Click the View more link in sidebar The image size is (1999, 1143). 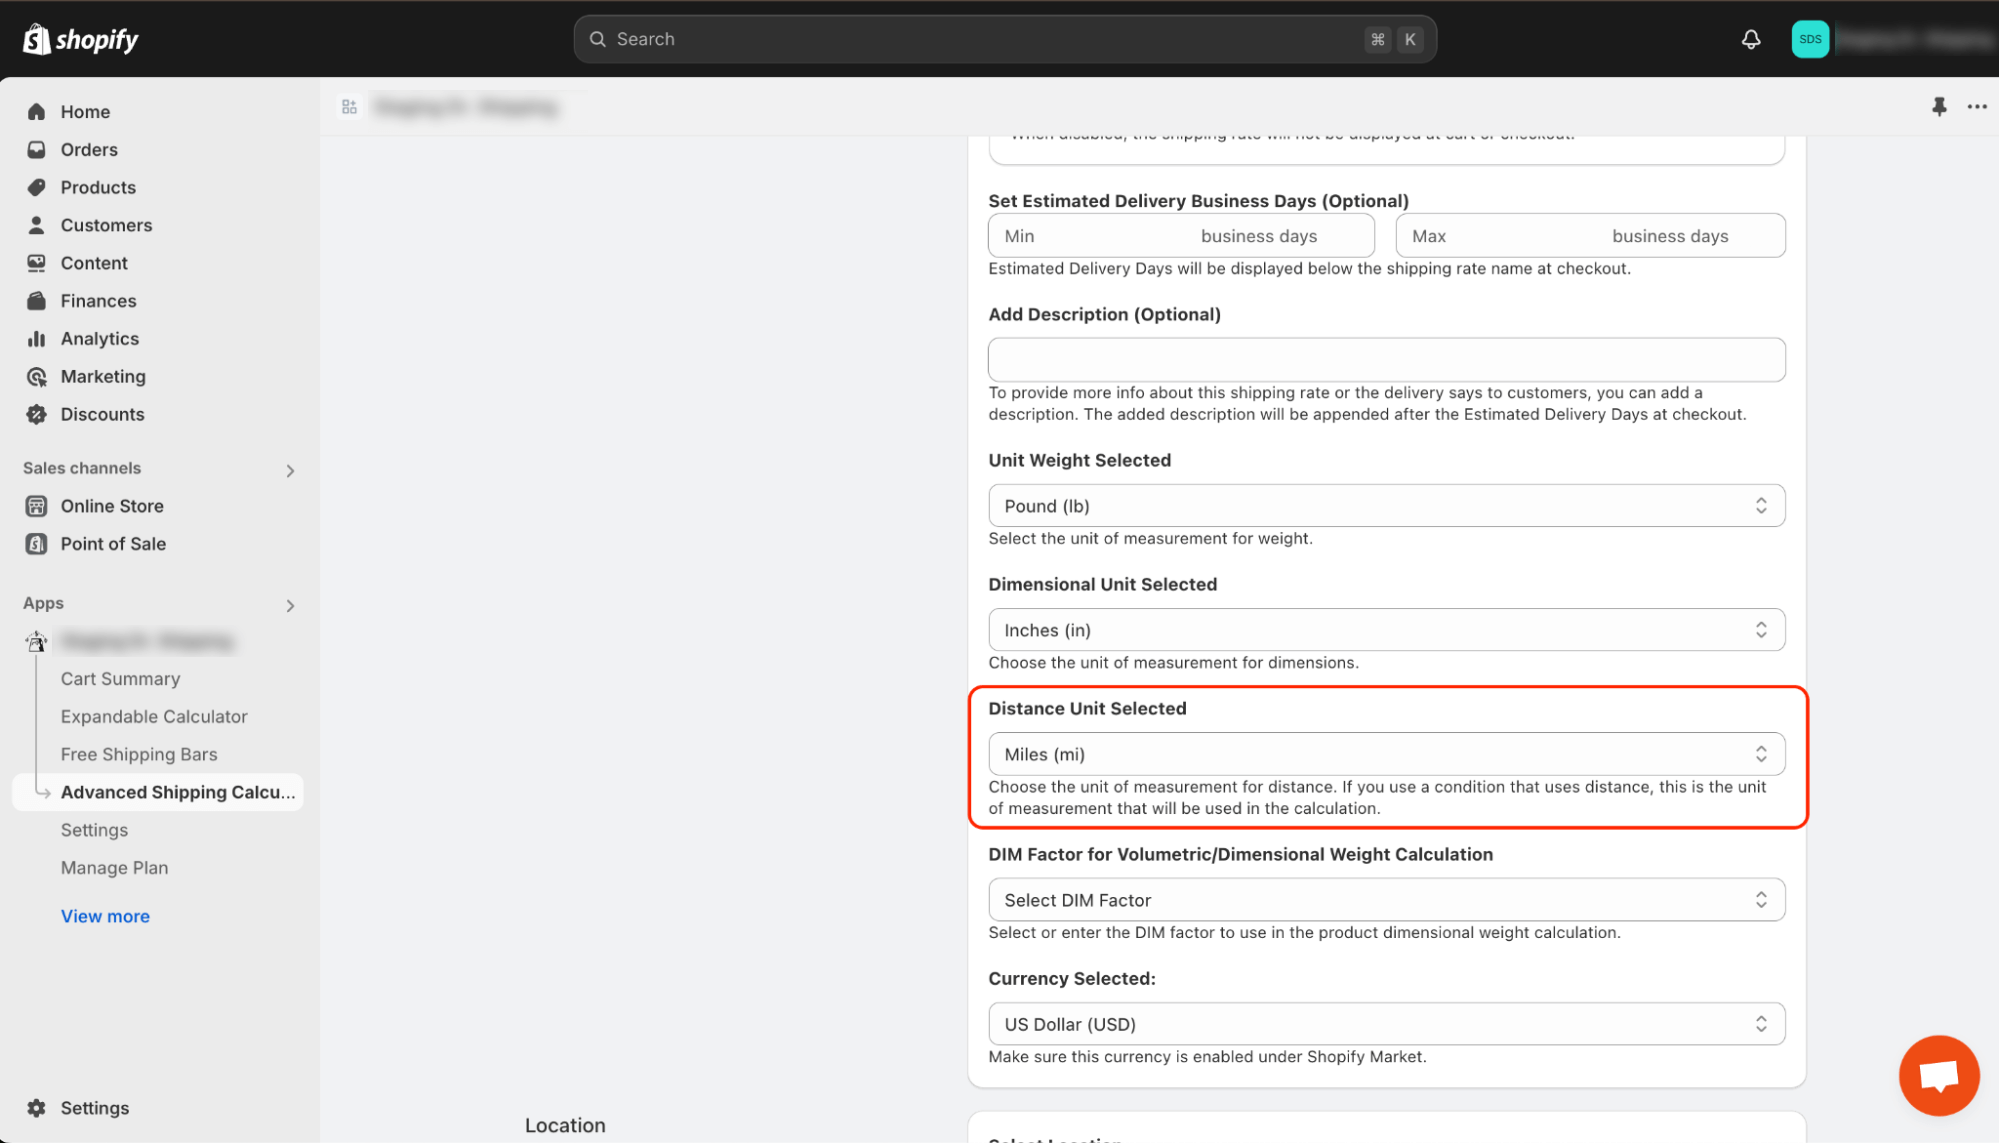click(x=104, y=915)
